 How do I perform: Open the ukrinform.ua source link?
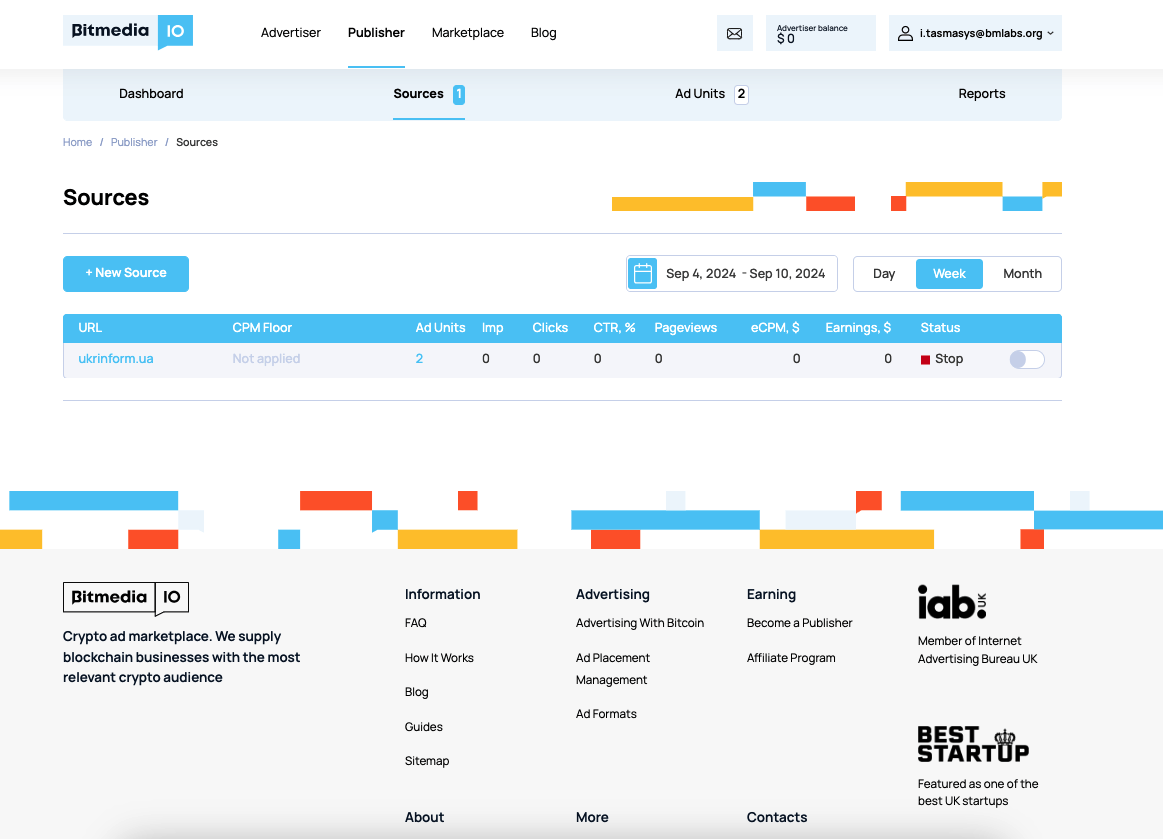click(x=116, y=359)
